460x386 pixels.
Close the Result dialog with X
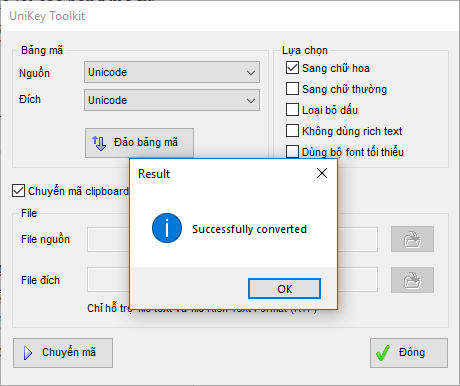[322, 173]
